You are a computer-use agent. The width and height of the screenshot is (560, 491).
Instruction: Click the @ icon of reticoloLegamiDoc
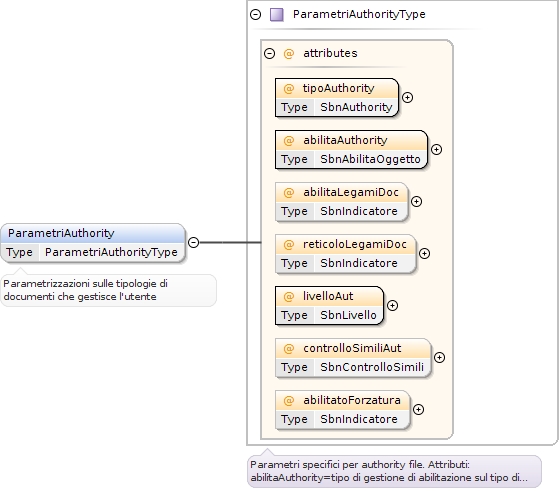[289, 244]
